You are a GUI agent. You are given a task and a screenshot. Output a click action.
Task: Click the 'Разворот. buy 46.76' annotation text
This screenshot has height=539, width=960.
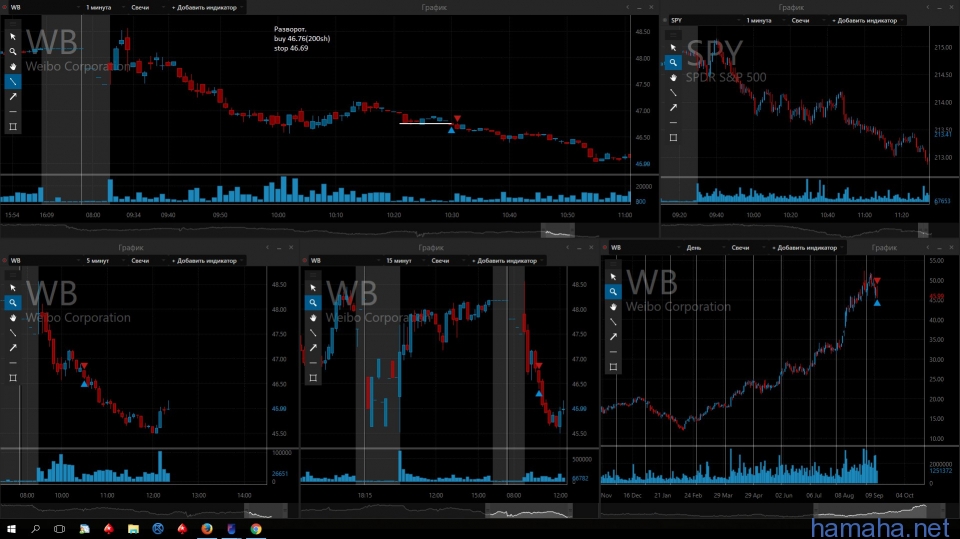pyautogui.click(x=302, y=39)
